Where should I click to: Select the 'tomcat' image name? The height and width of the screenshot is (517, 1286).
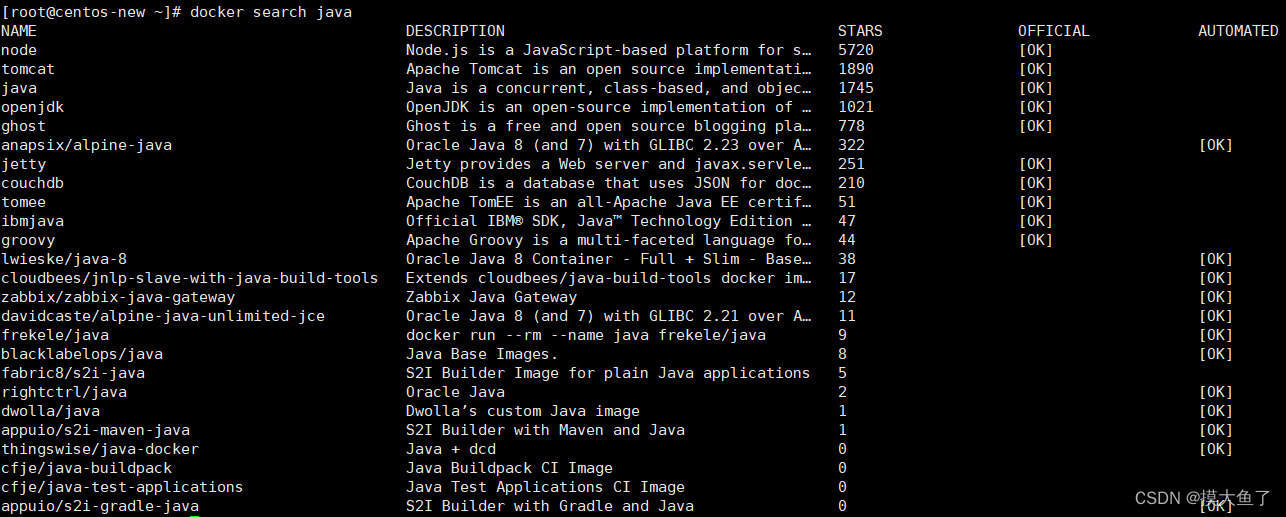click(28, 69)
